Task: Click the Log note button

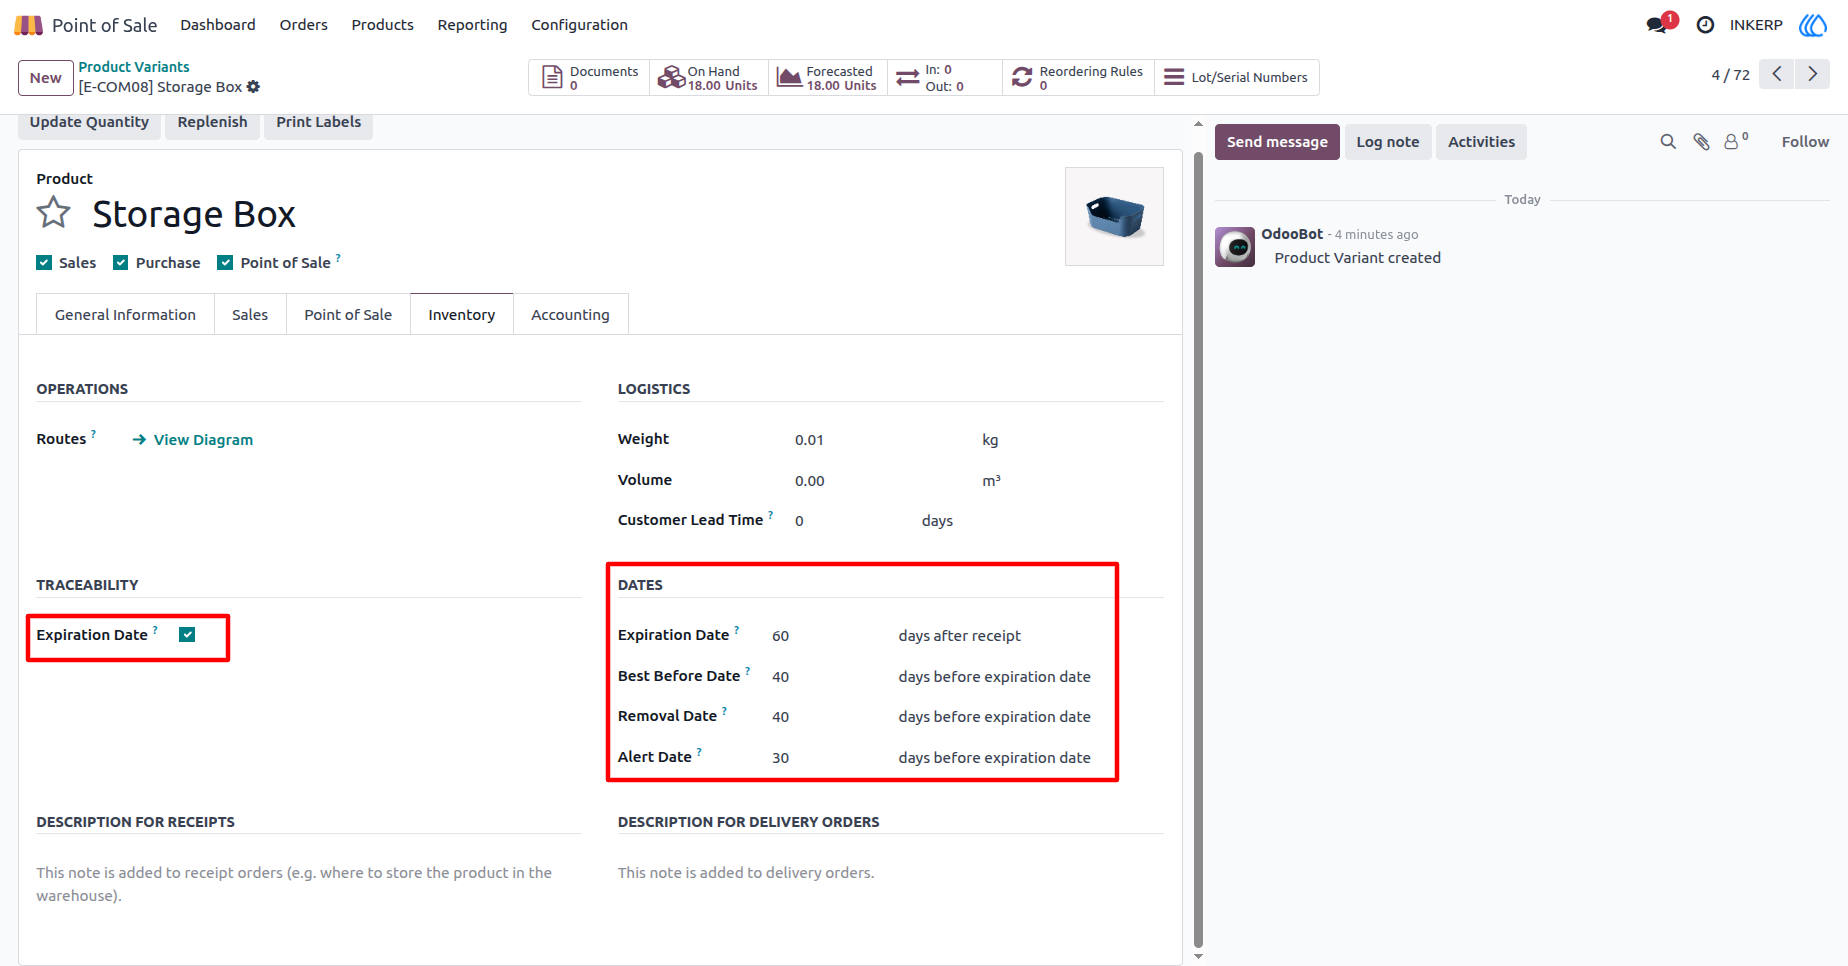Action: click(1388, 142)
